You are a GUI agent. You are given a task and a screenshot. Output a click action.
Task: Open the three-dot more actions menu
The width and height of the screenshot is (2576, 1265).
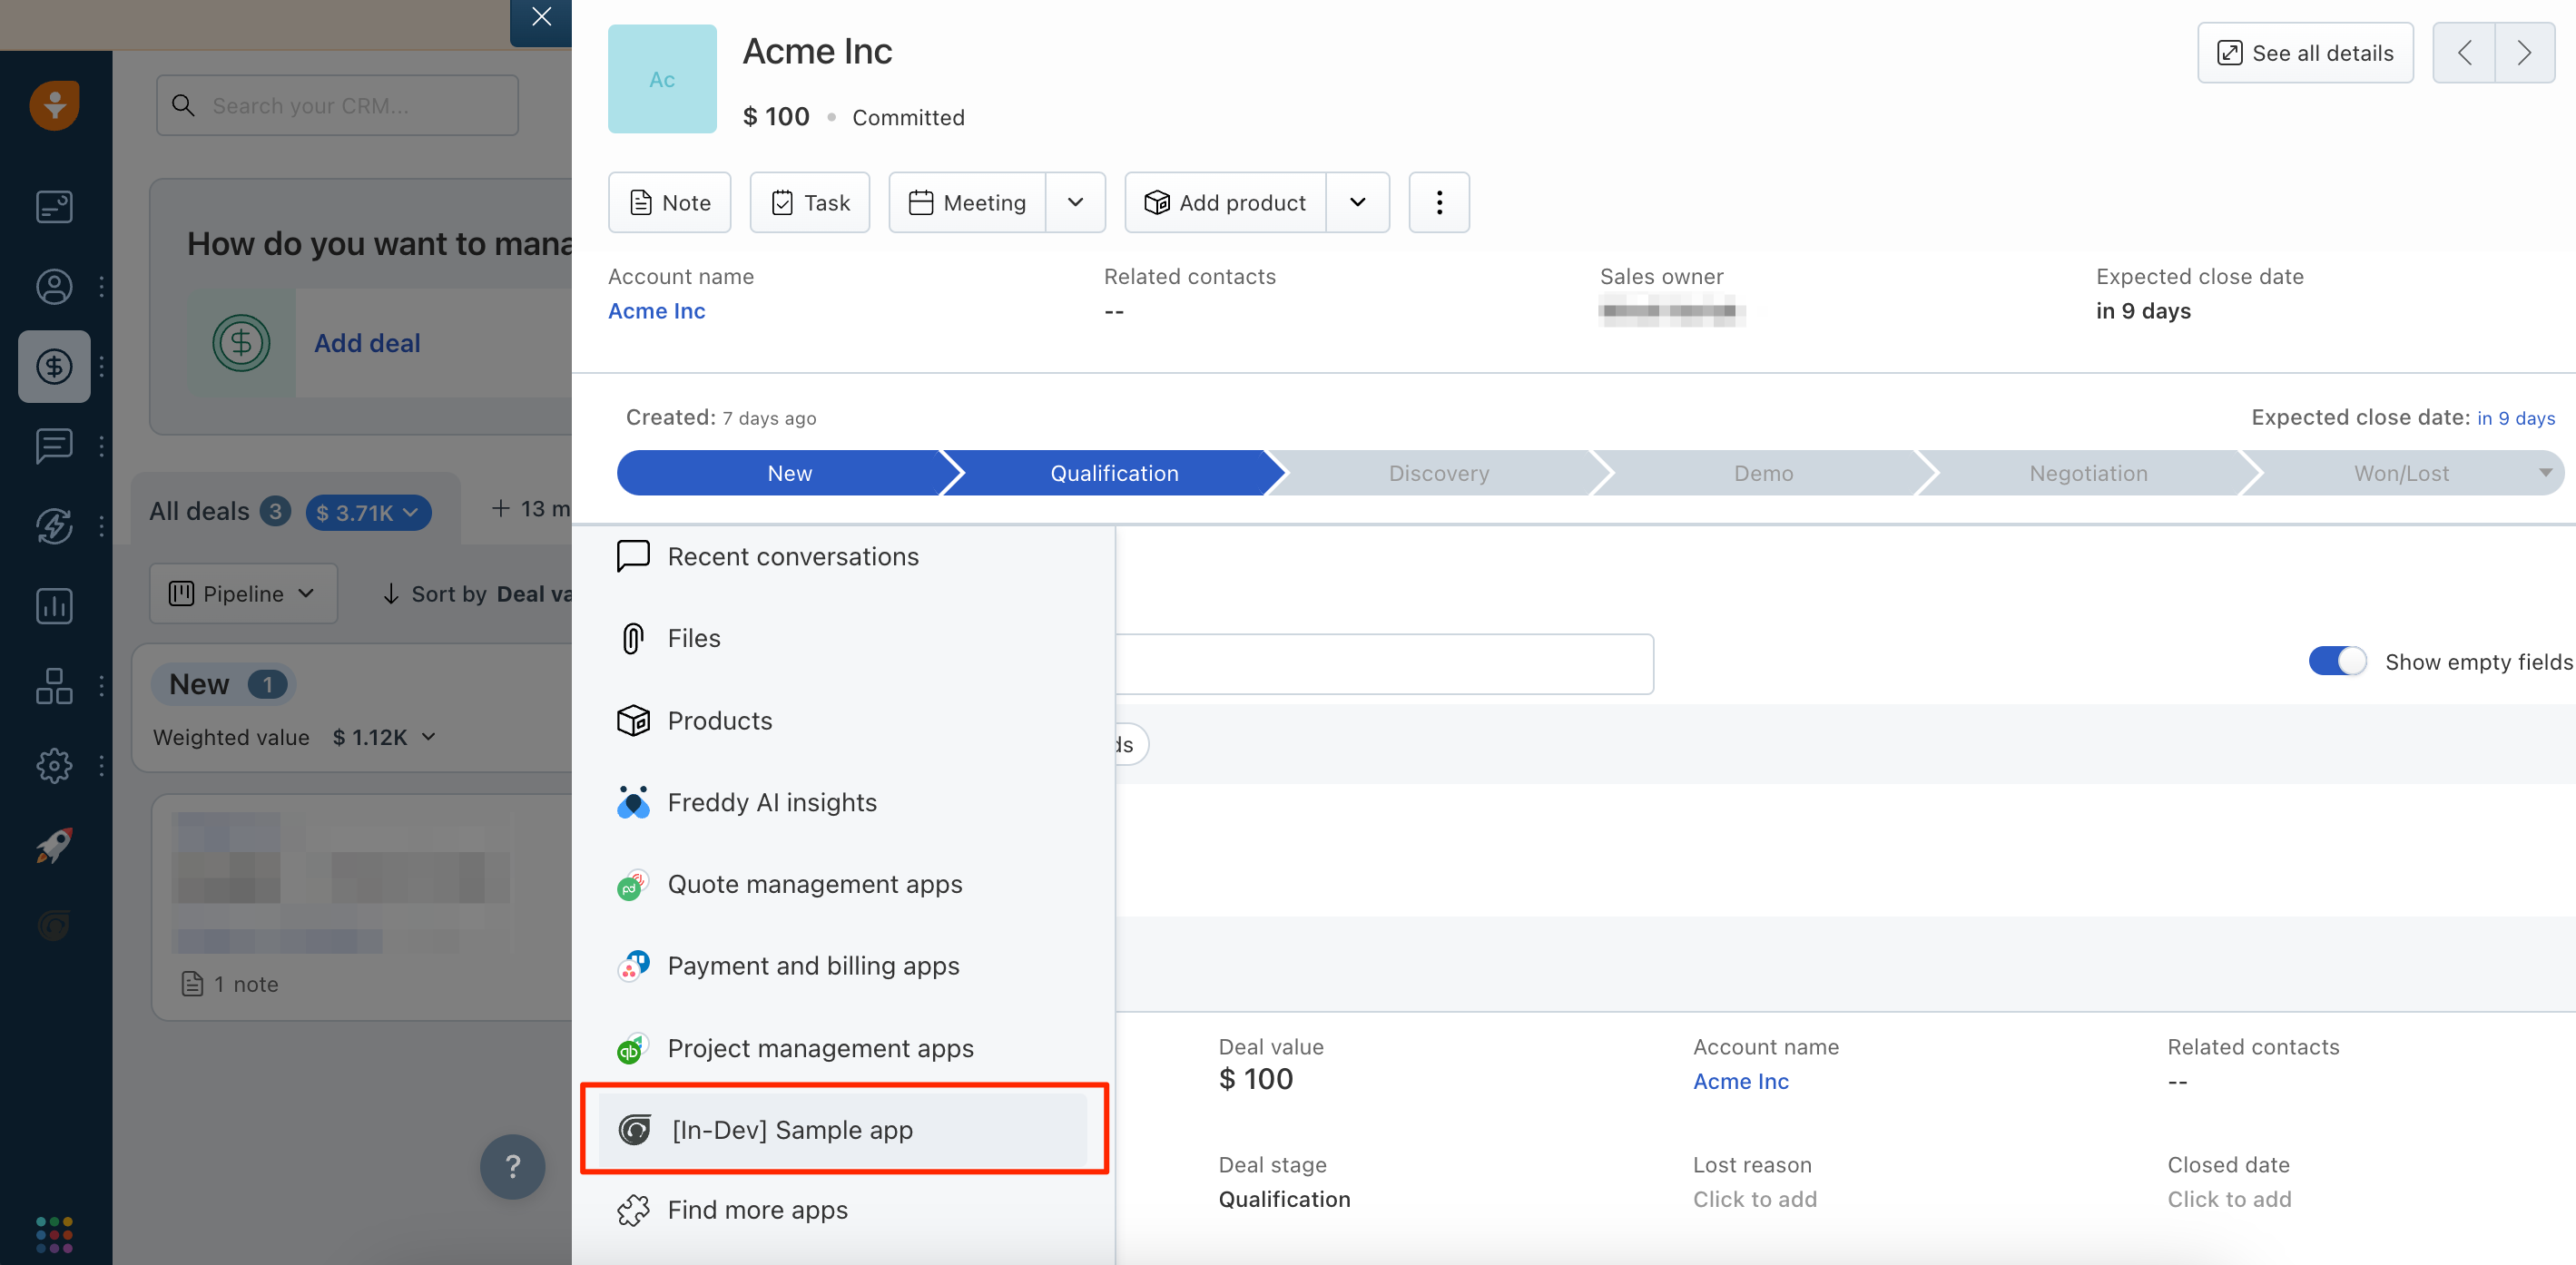(x=1439, y=203)
